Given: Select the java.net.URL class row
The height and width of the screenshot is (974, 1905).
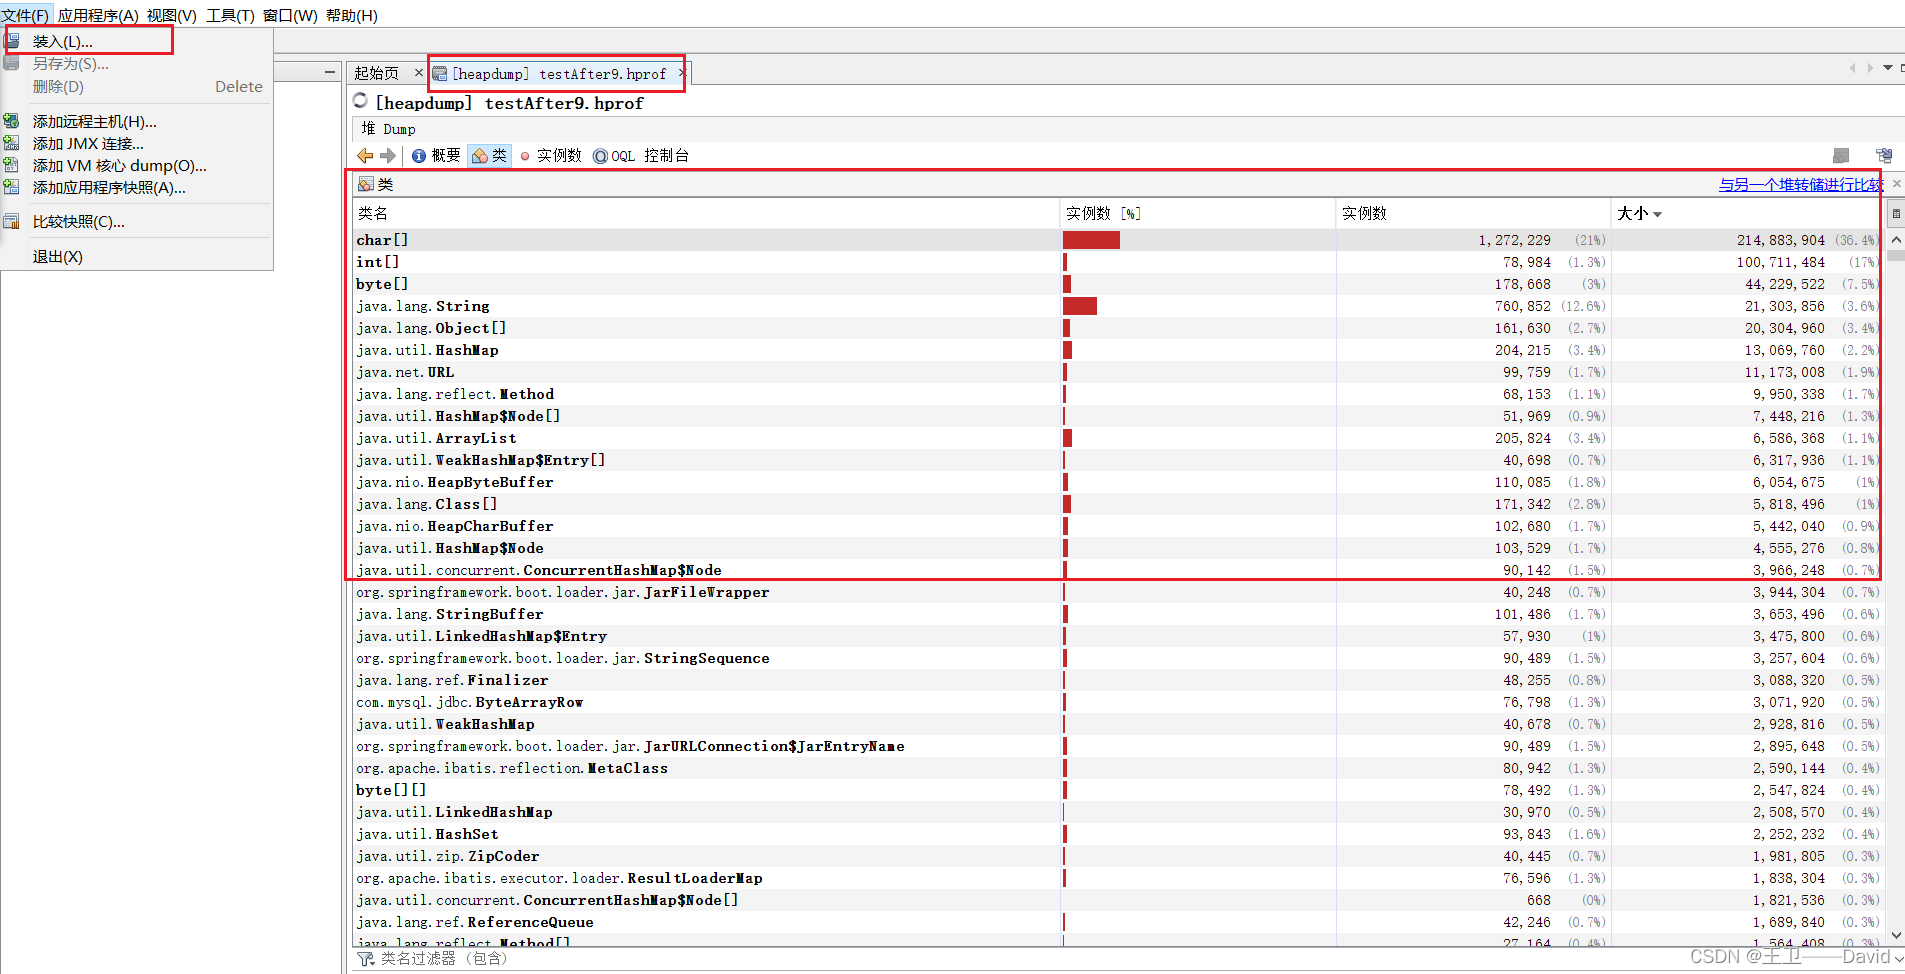Looking at the screenshot, I should coord(1117,372).
